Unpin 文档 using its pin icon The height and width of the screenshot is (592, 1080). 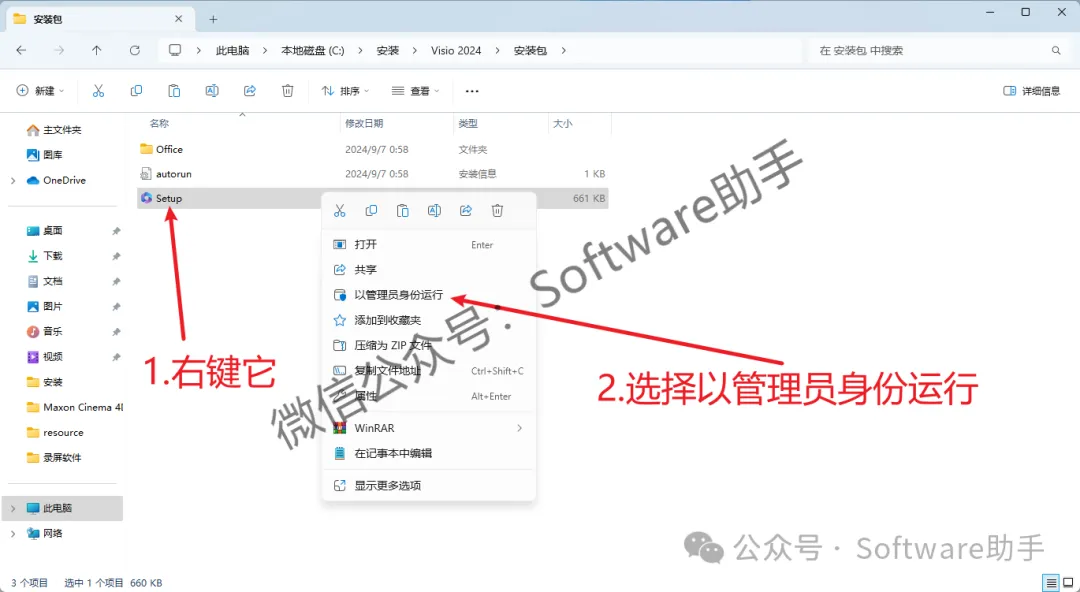click(116, 281)
